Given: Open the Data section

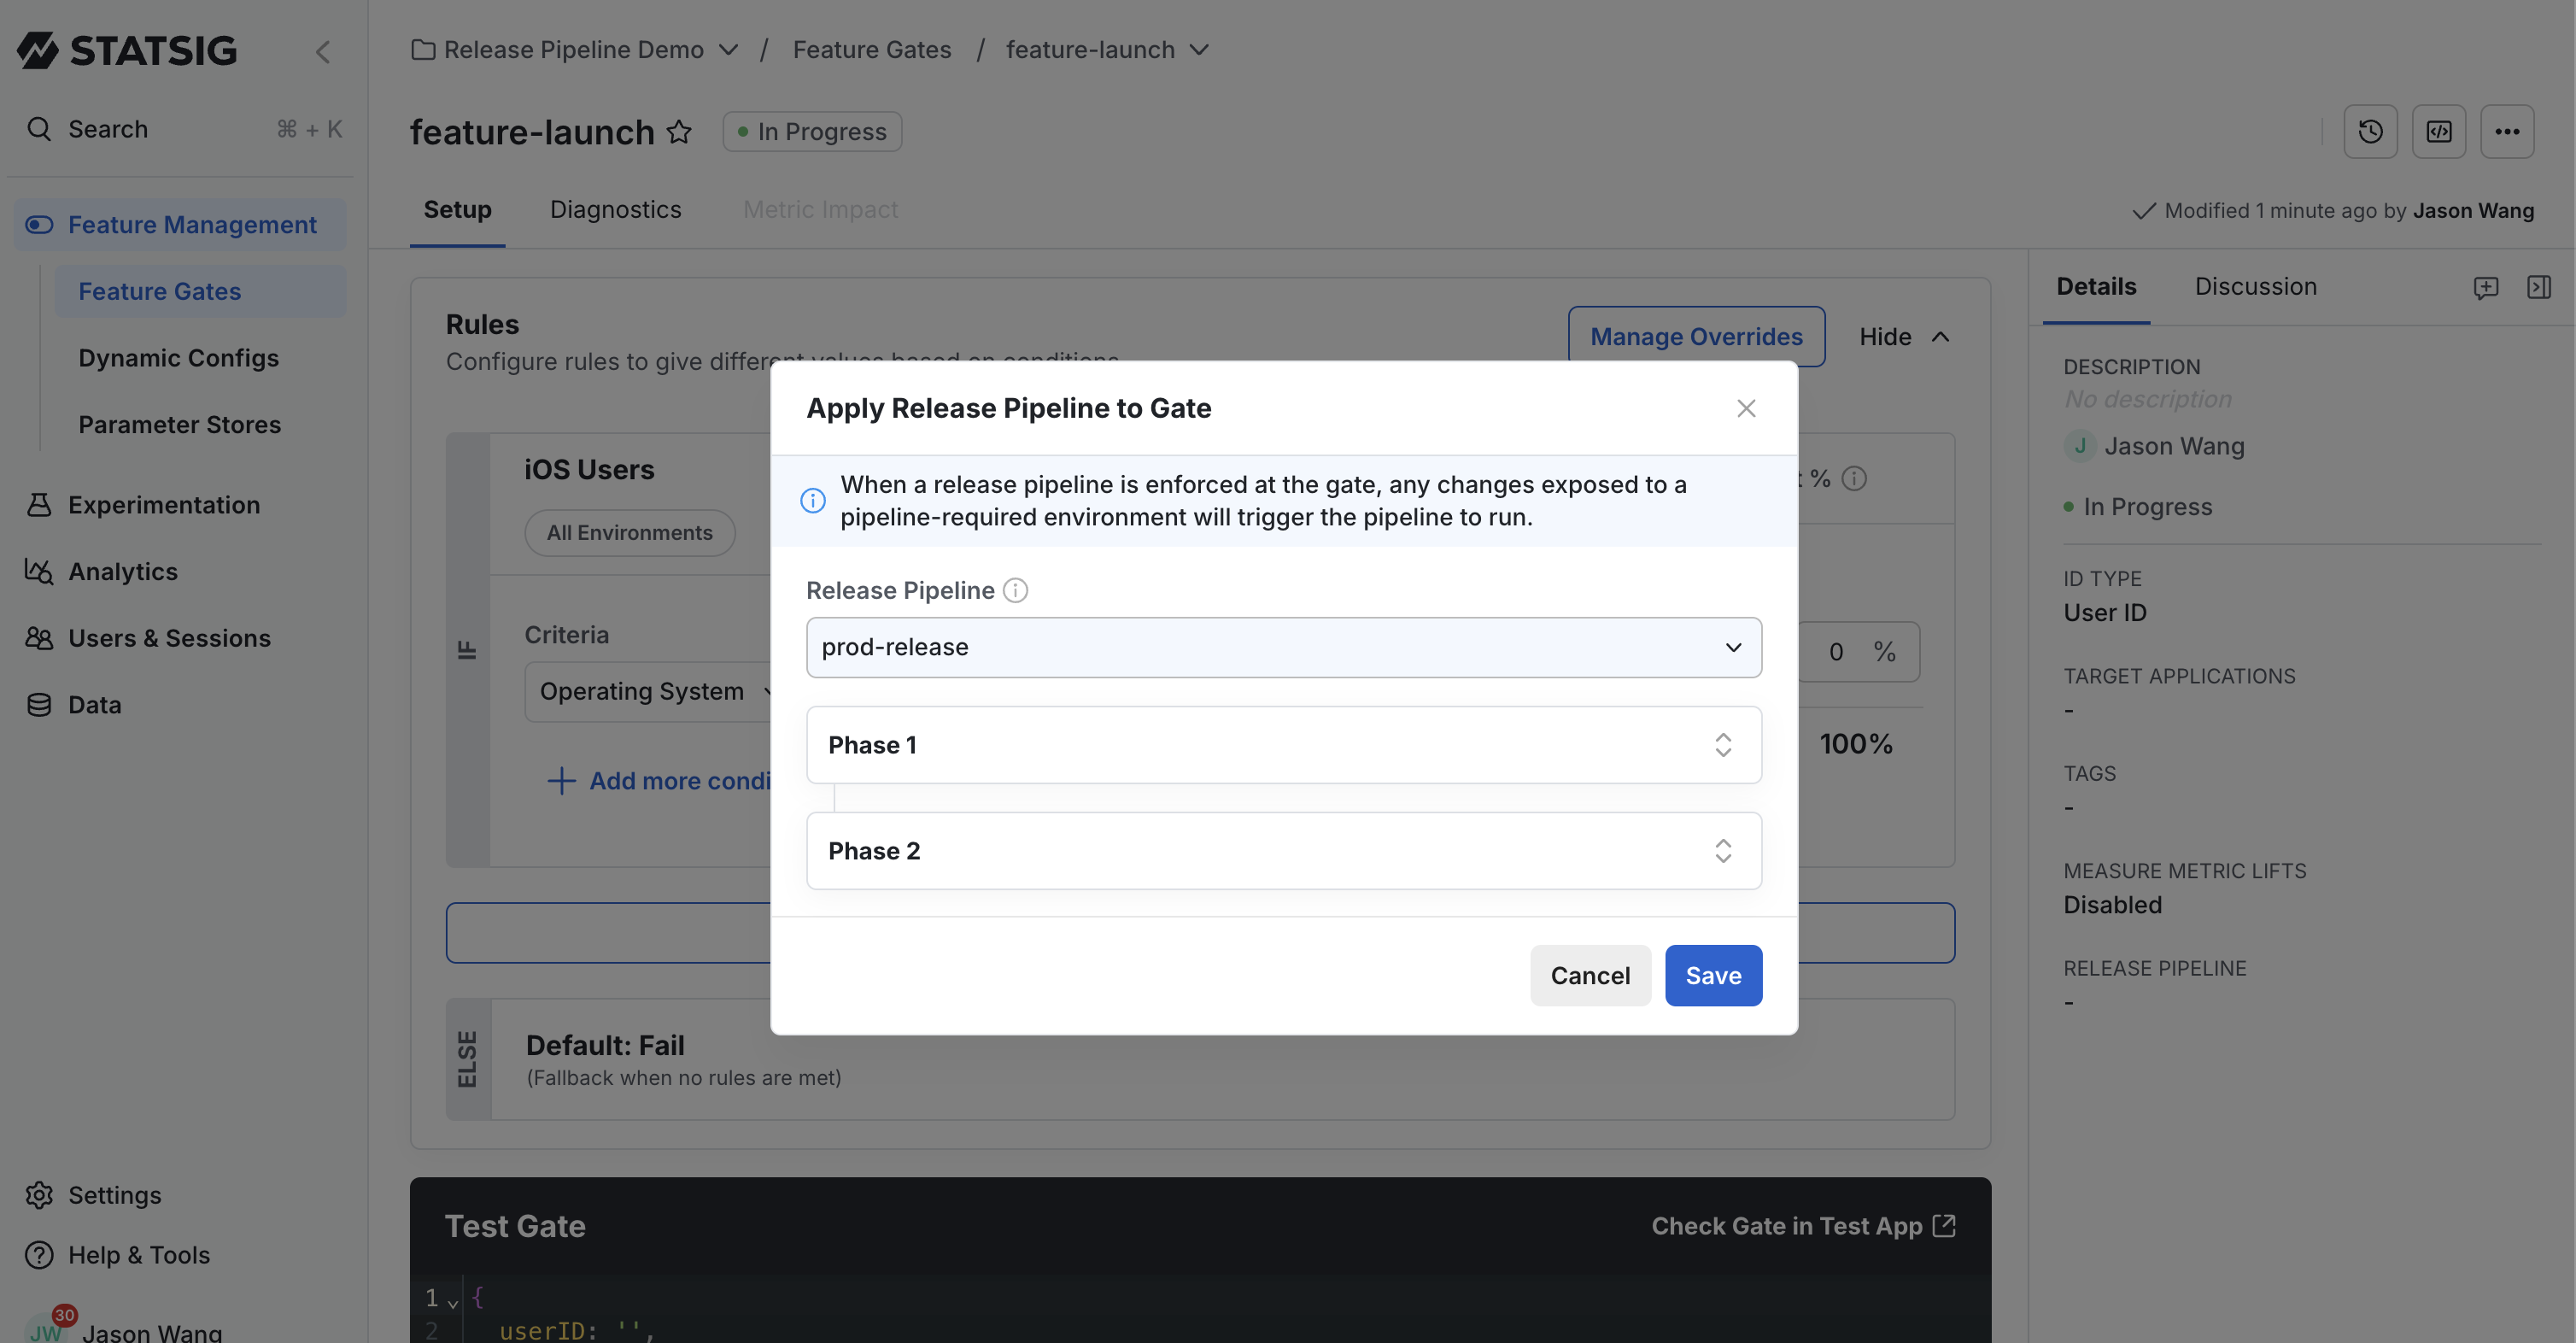Looking at the screenshot, I should pos(94,704).
